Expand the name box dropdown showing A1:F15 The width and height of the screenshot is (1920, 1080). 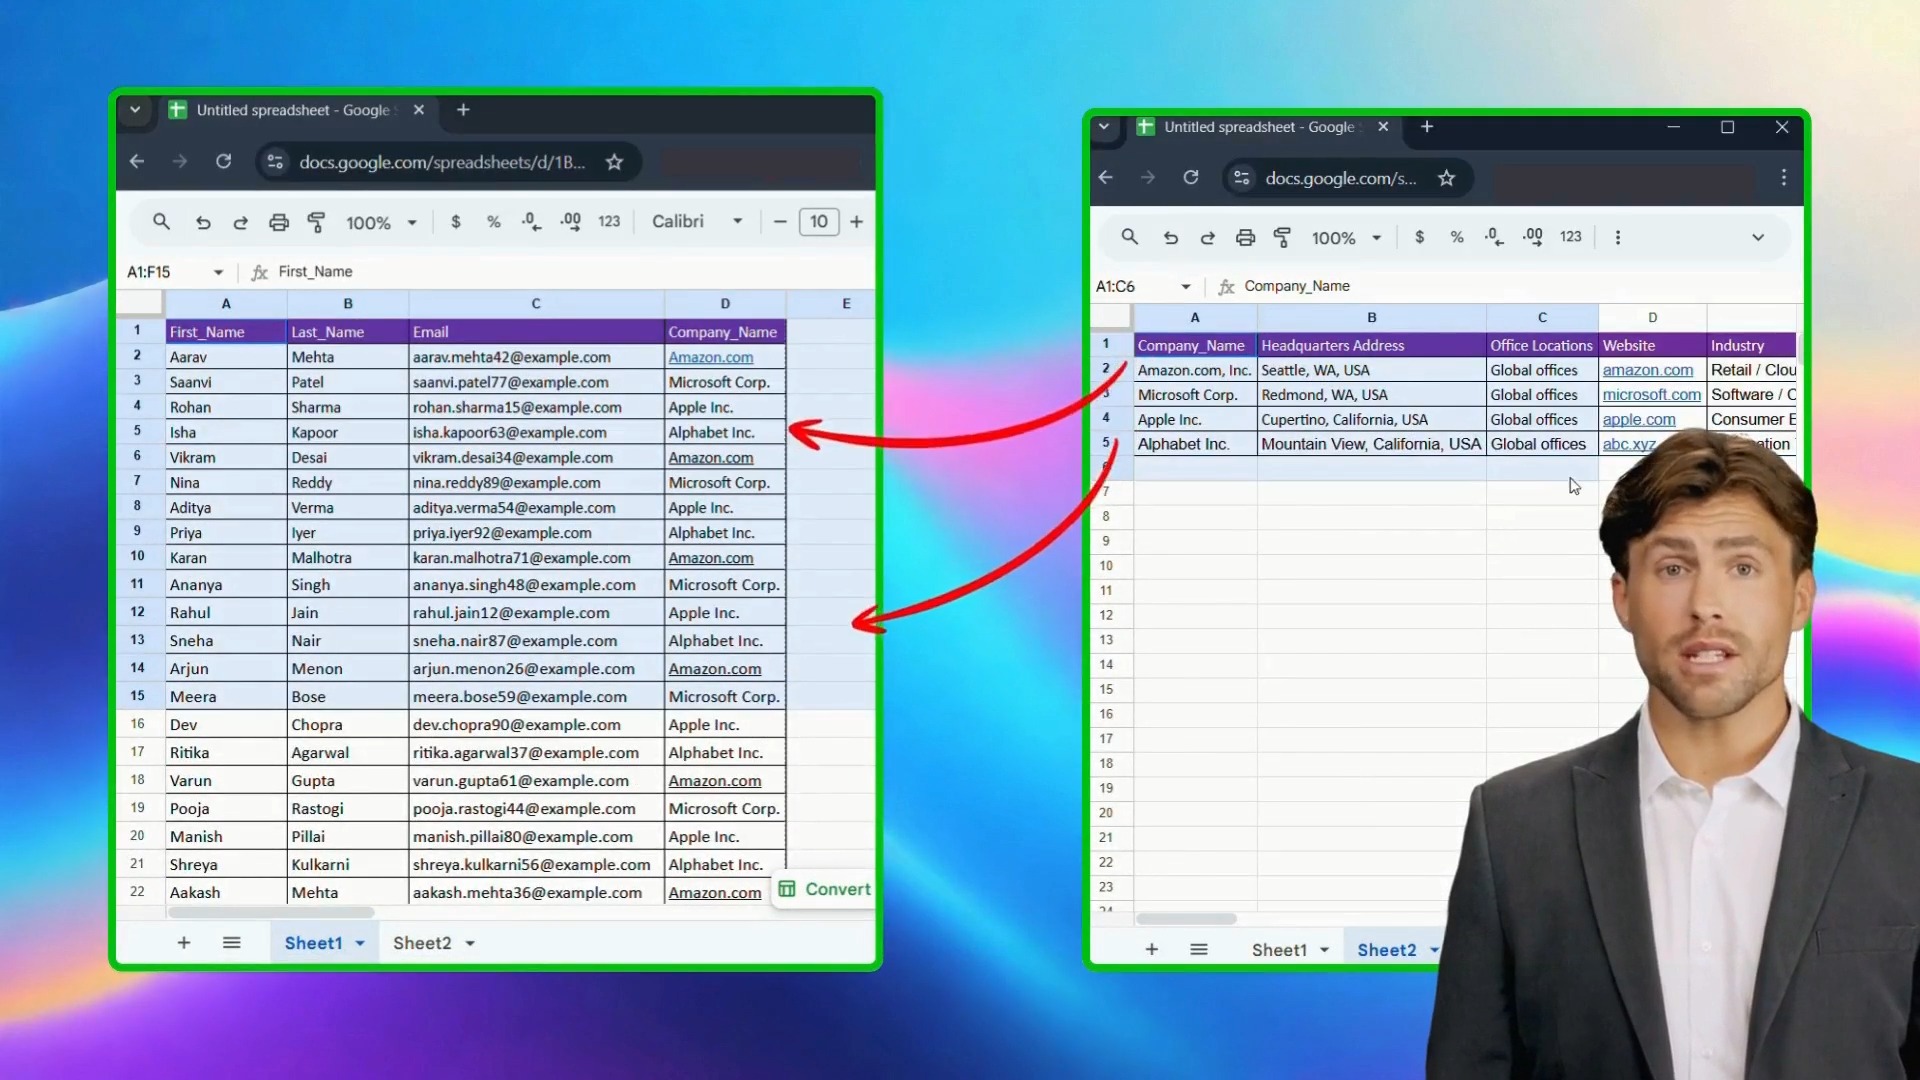[x=218, y=272]
